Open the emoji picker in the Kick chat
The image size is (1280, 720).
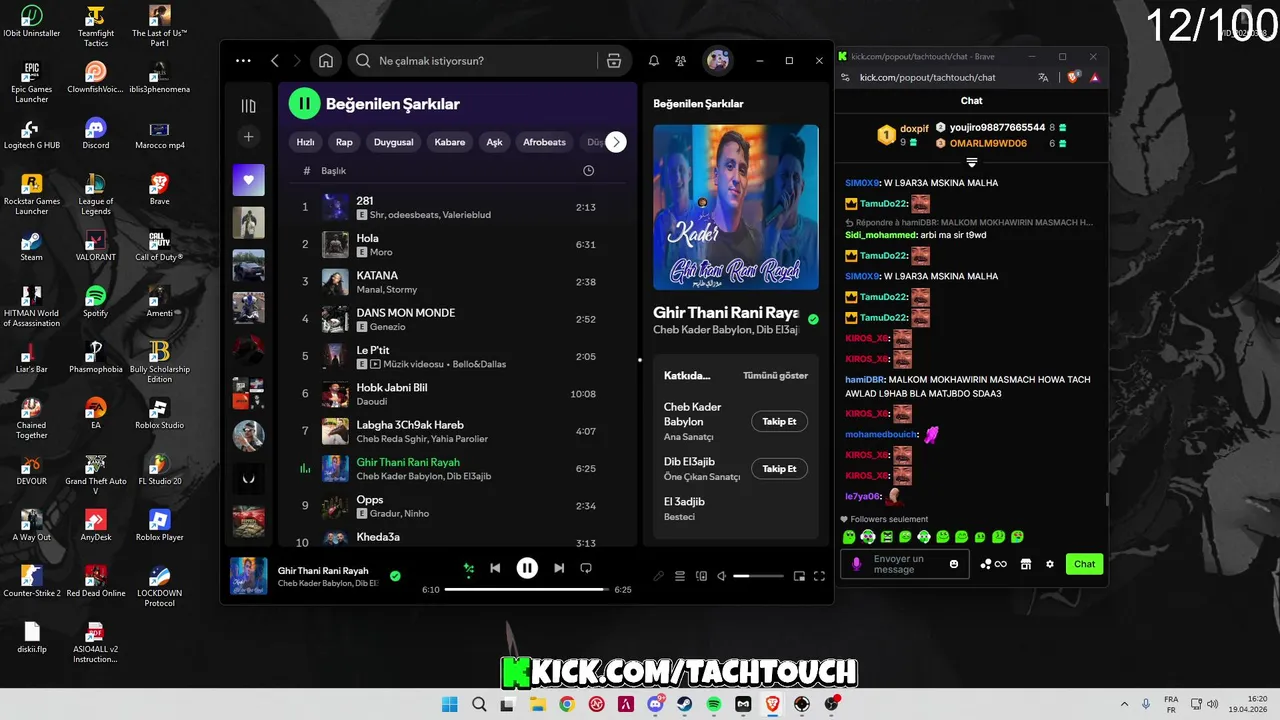click(954, 564)
